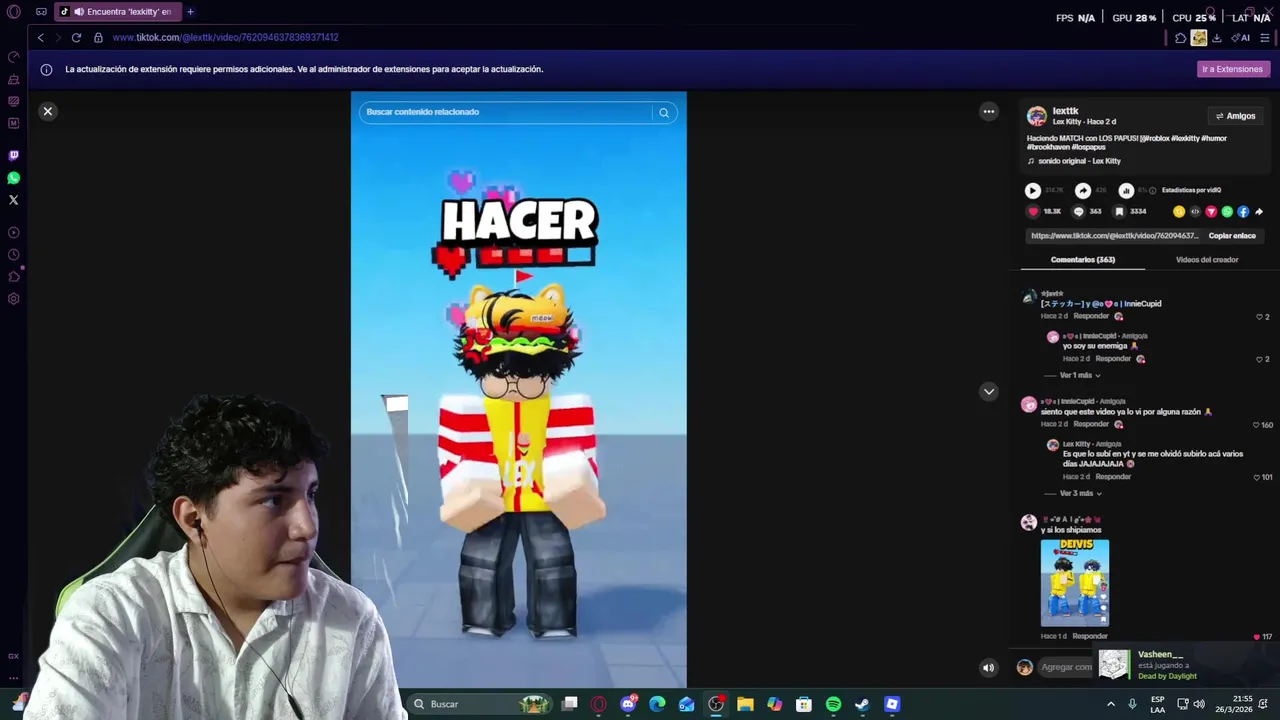
Task: Like the video with the heart icon
Action: point(1033,212)
